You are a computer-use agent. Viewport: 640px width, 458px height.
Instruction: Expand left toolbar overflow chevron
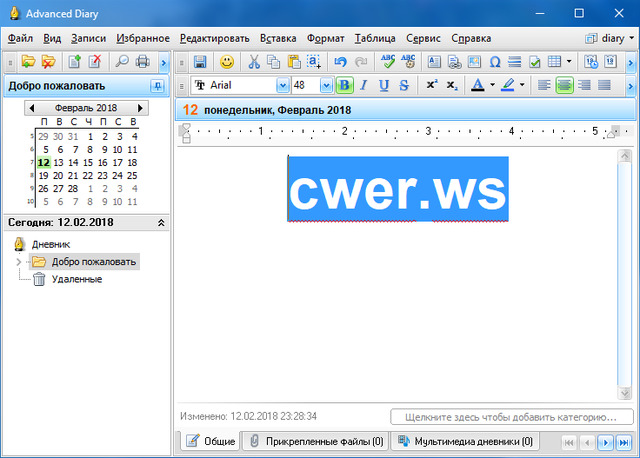(164, 62)
